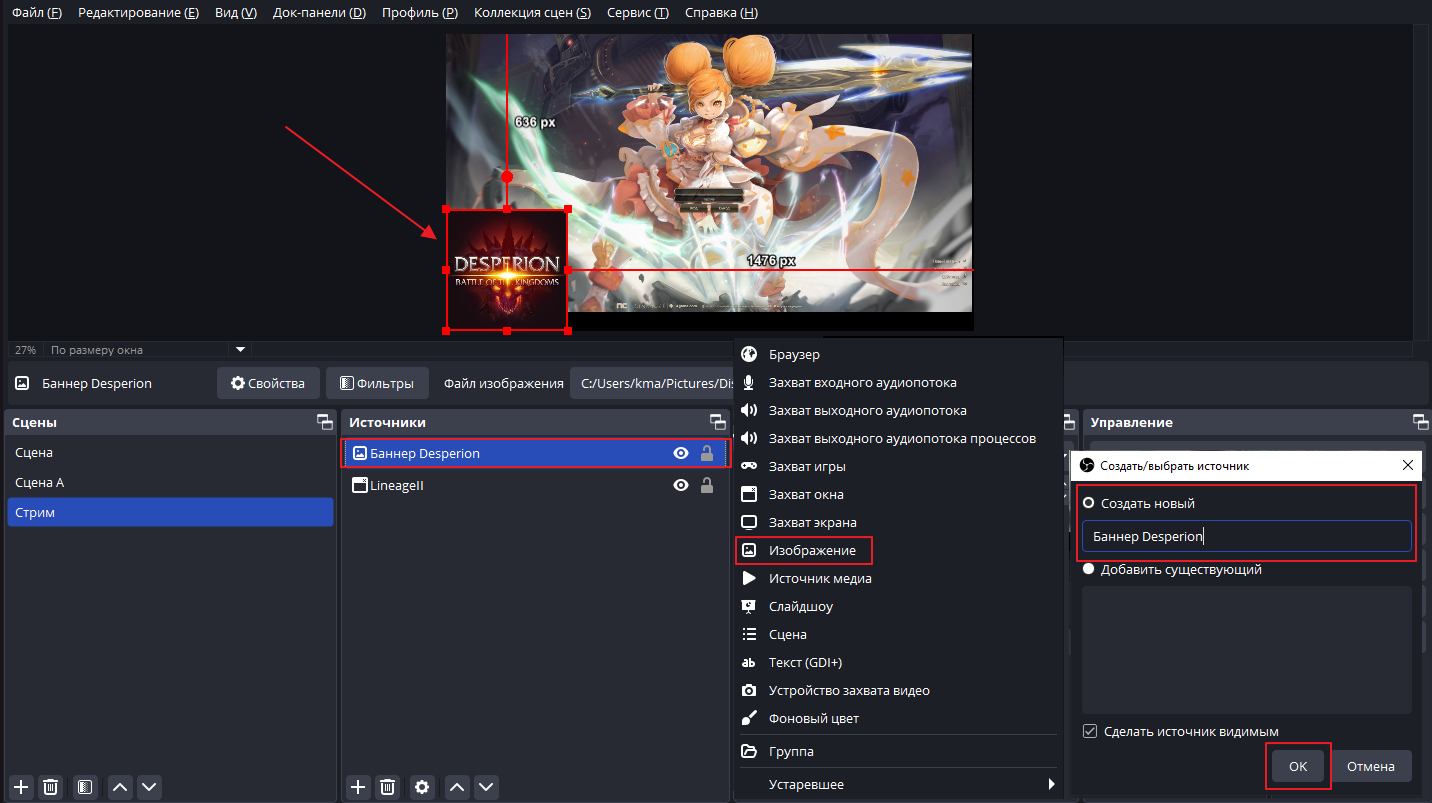This screenshot has width=1432, height=803.
Task: Open the Файл menu
Action: tap(37, 13)
